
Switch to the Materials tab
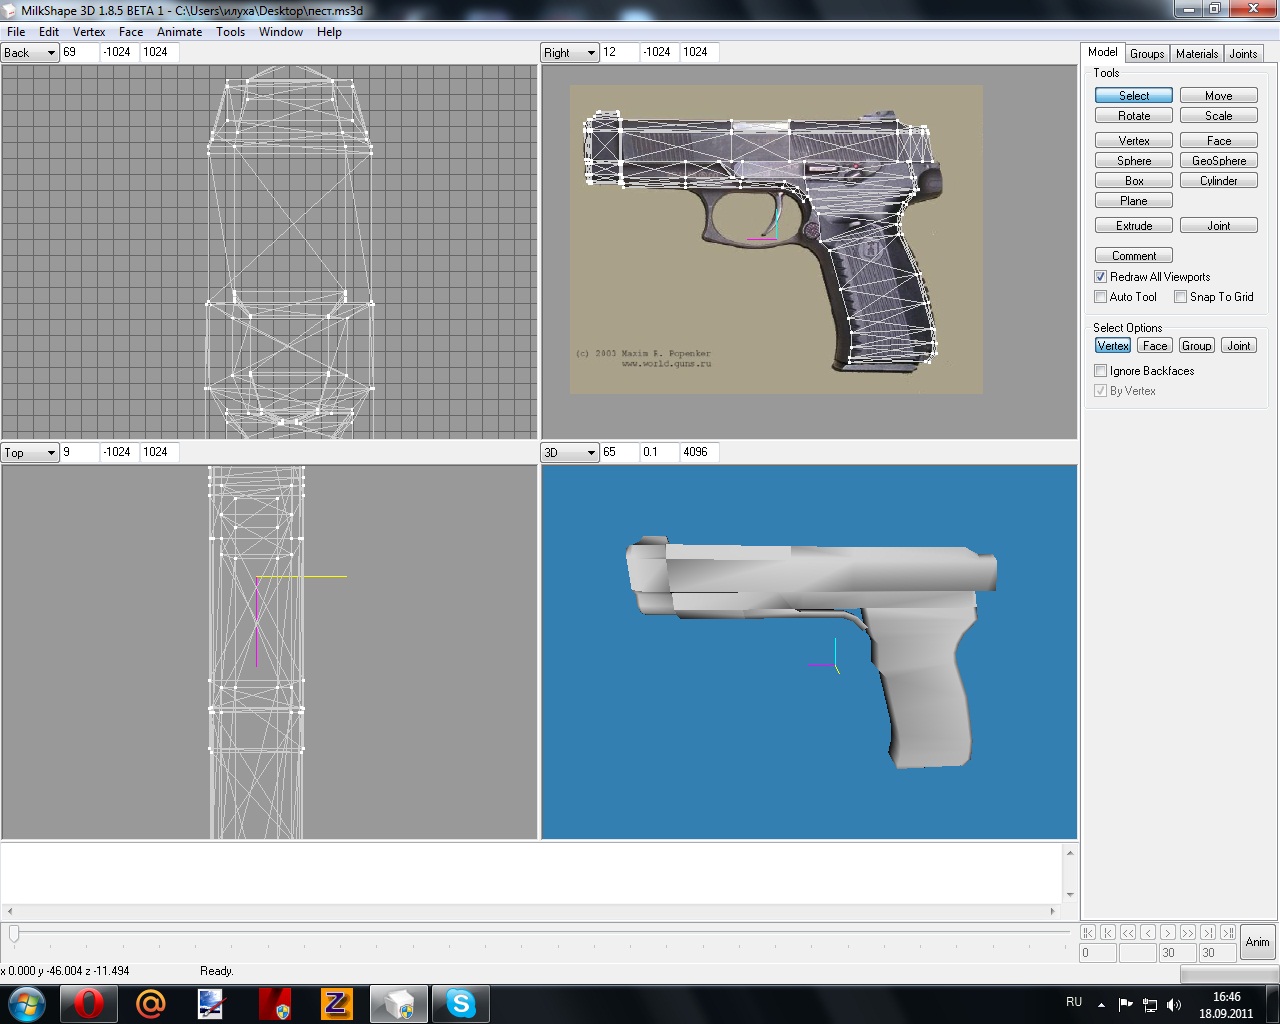click(1196, 54)
